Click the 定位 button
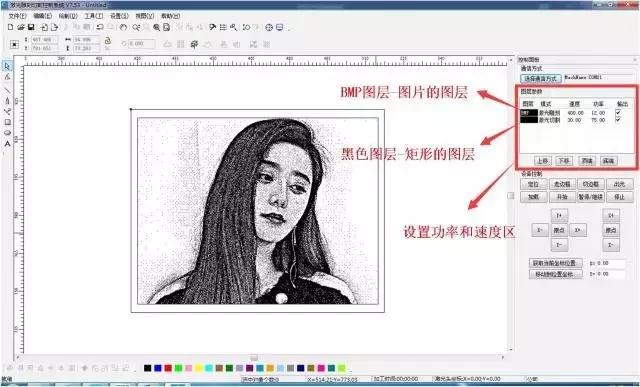This screenshot has height=387, width=640. pyautogui.click(x=533, y=184)
